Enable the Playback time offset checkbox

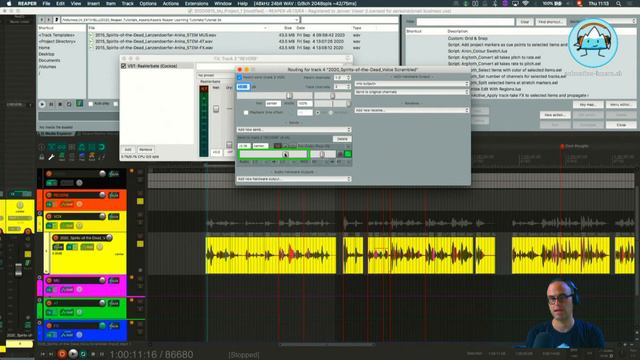pyautogui.click(x=246, y=112)
